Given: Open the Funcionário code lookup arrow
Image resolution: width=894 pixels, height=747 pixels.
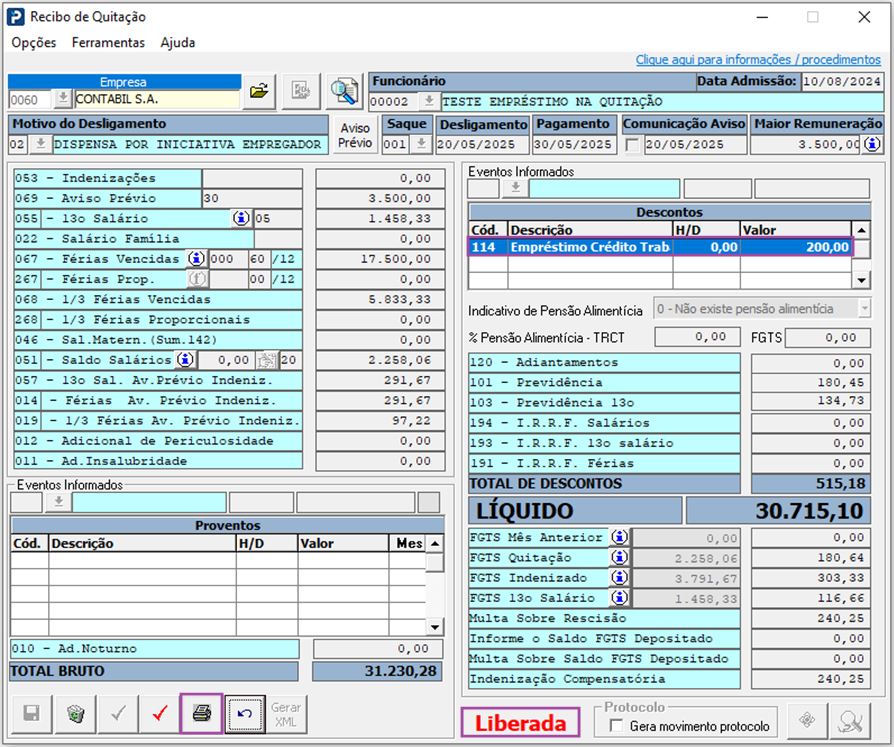Looking at the screenshot, I should (x=429, y=102).
